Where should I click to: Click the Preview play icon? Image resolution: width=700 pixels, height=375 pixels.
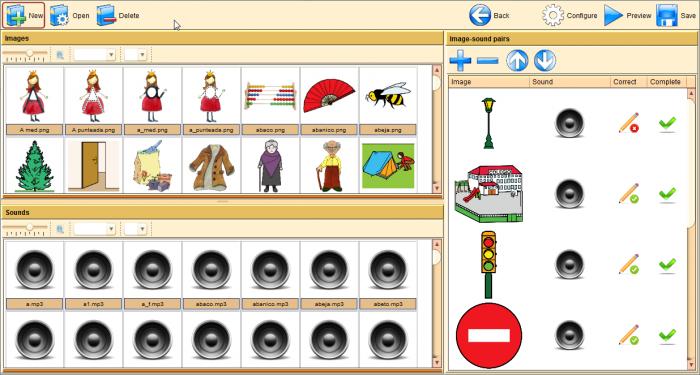pos(614,16)
